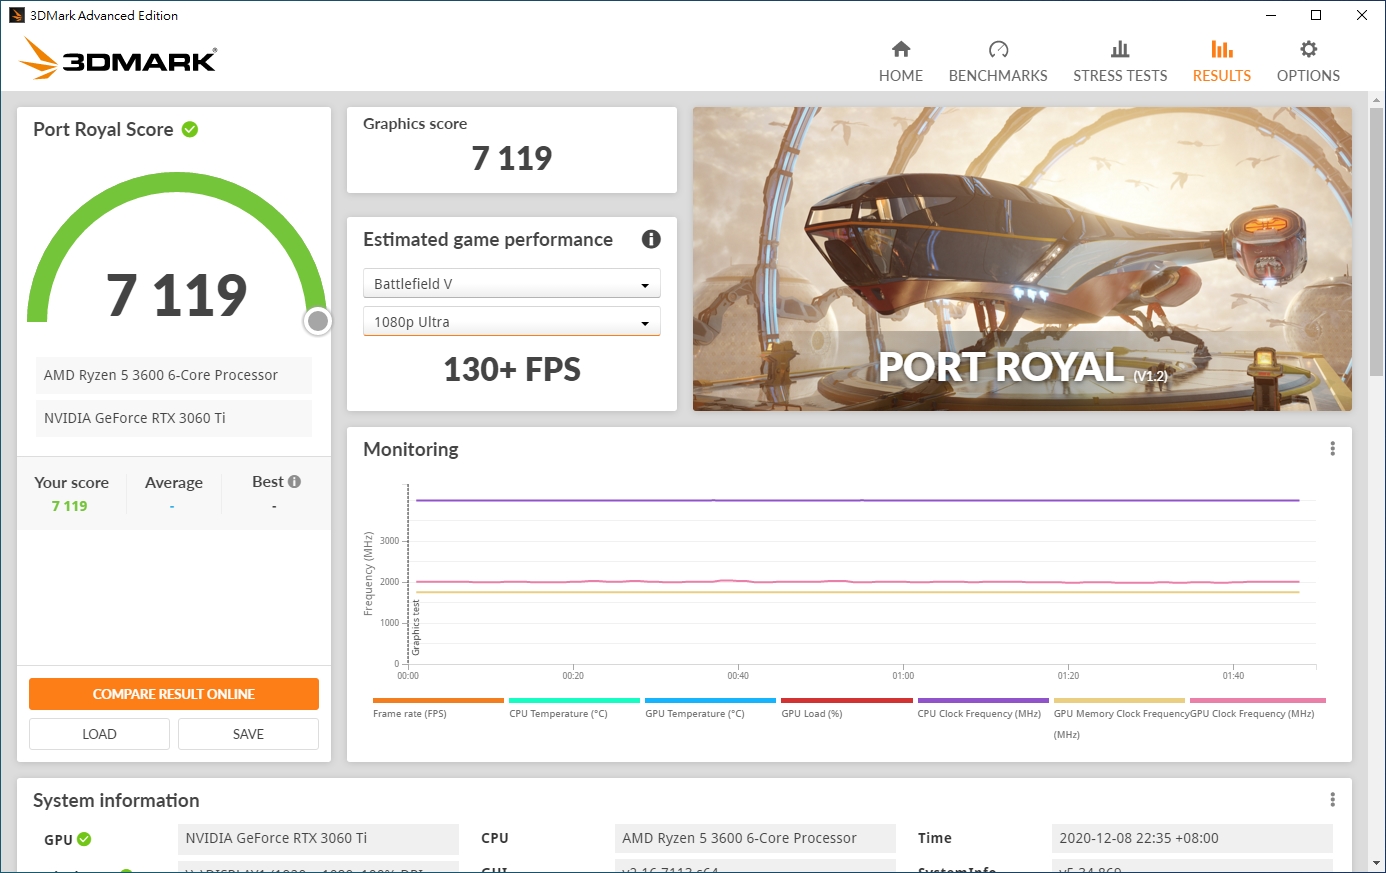1386x873 pixels.
Task: Toggle the GPU Clock Frequency legend
Action: (x=1257, y=708)
